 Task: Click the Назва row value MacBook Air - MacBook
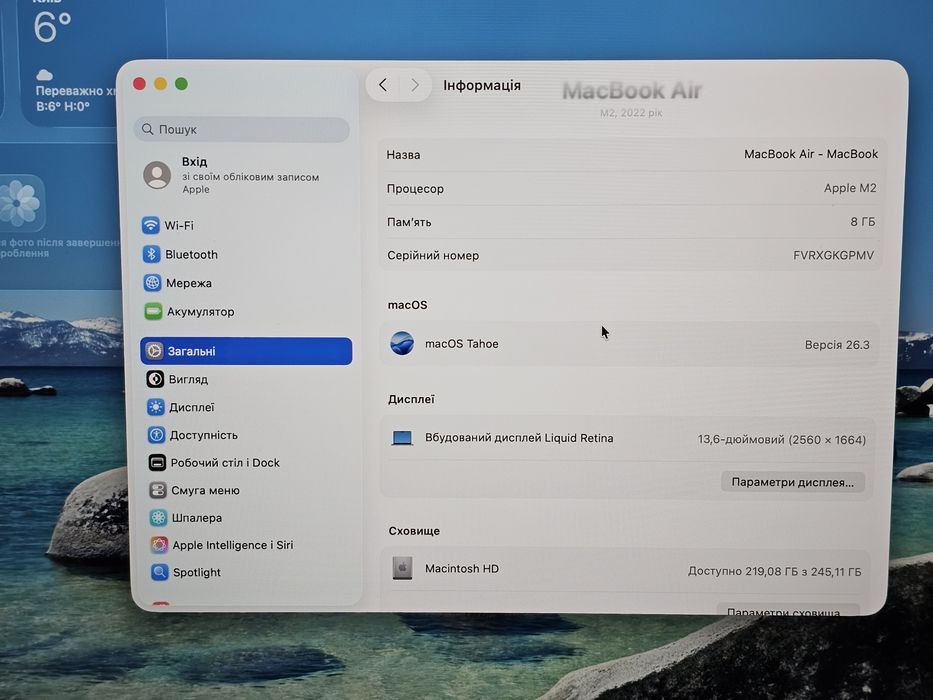811,154
